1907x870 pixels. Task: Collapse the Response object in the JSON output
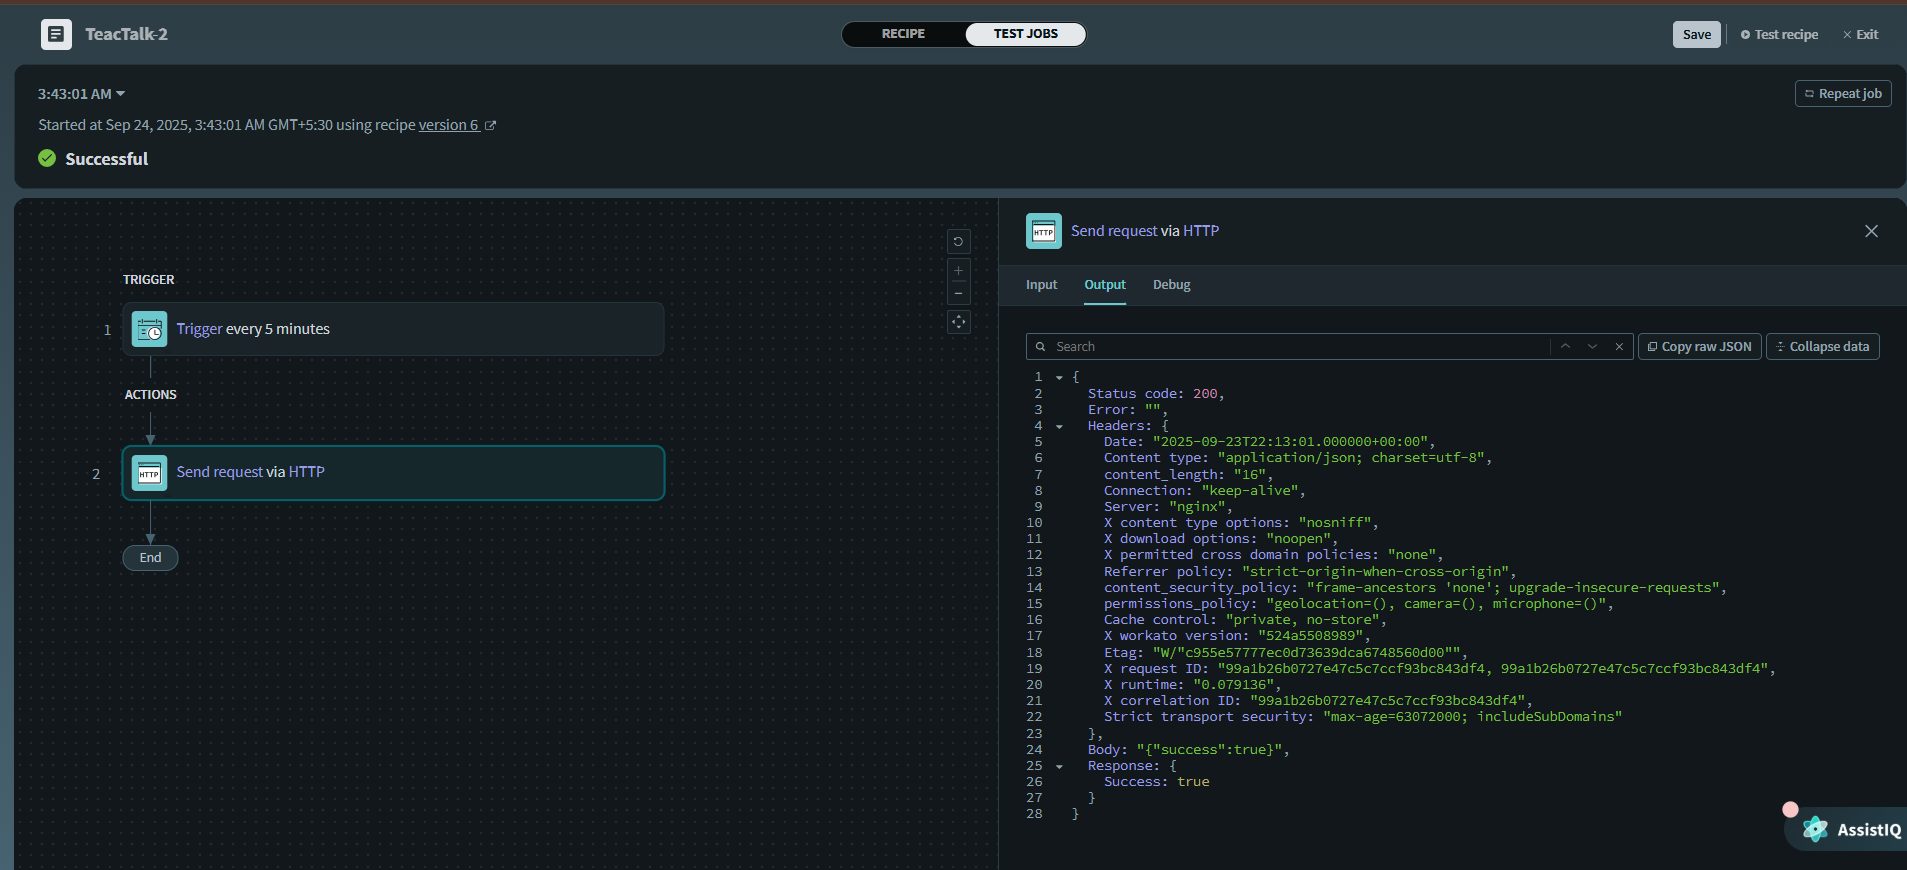(x=1059, y=766)
